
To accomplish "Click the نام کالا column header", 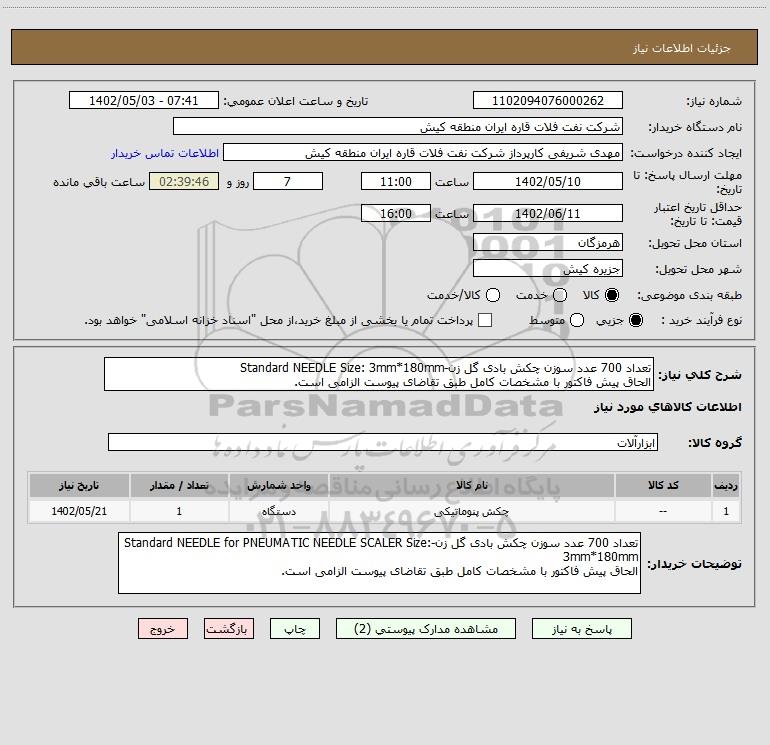I will [x=471, y=485].
